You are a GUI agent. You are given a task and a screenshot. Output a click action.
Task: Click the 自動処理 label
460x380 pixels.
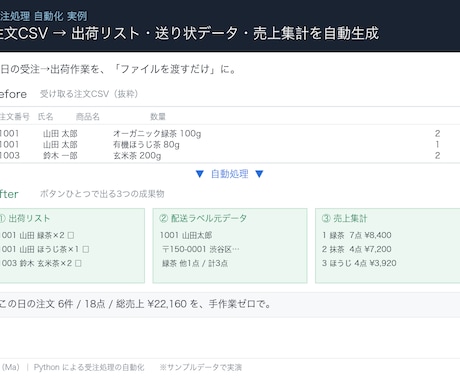pos(230,174)
